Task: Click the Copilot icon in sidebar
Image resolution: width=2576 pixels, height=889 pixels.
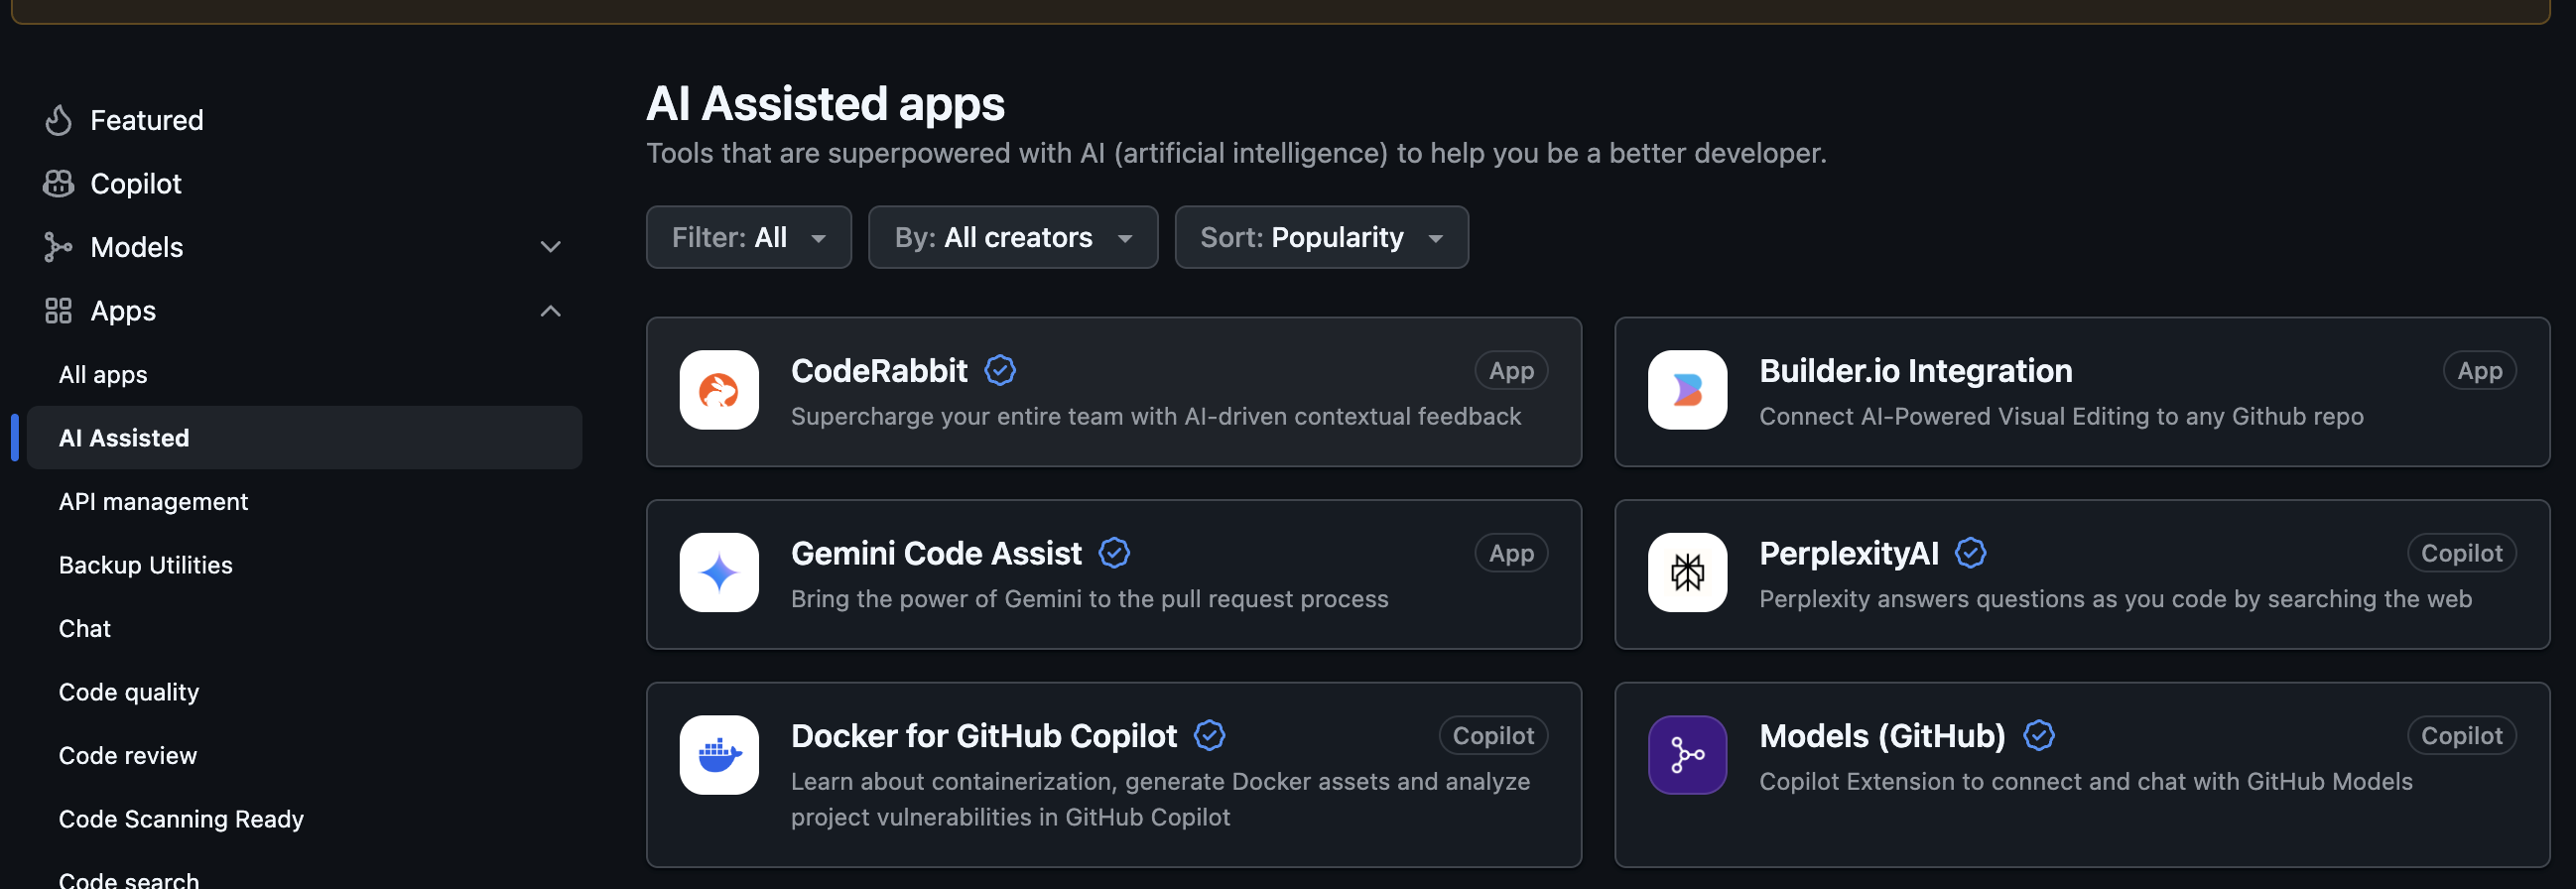Action: [x=58, y=184]
